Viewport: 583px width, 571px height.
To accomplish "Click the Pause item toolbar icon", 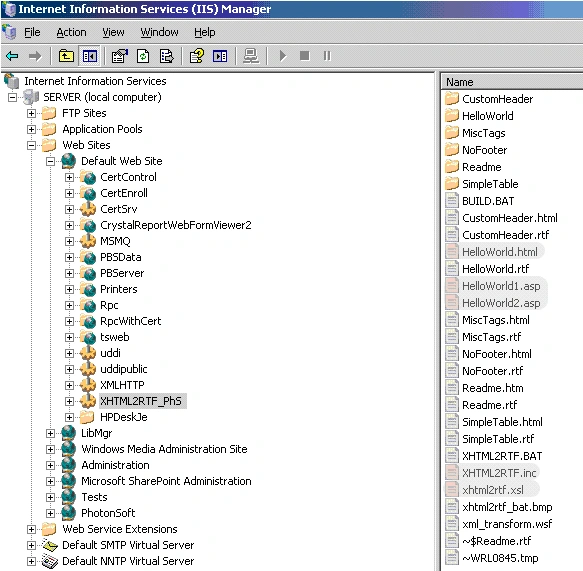I will point(327,56).
